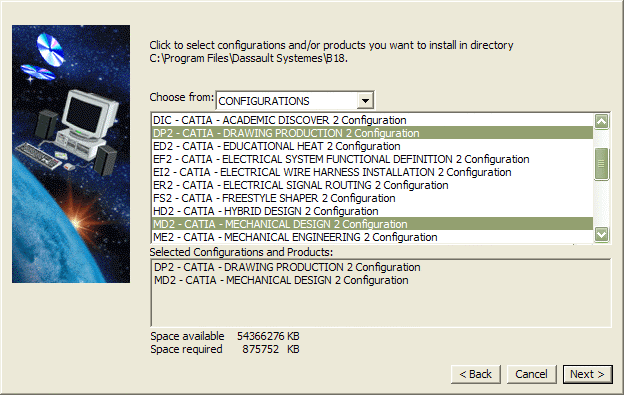Image resolution: width=624 pixels, height=395 pixels.
Task: Click the configurations list scrollbar thumb
Action: [x=601, y=164]
